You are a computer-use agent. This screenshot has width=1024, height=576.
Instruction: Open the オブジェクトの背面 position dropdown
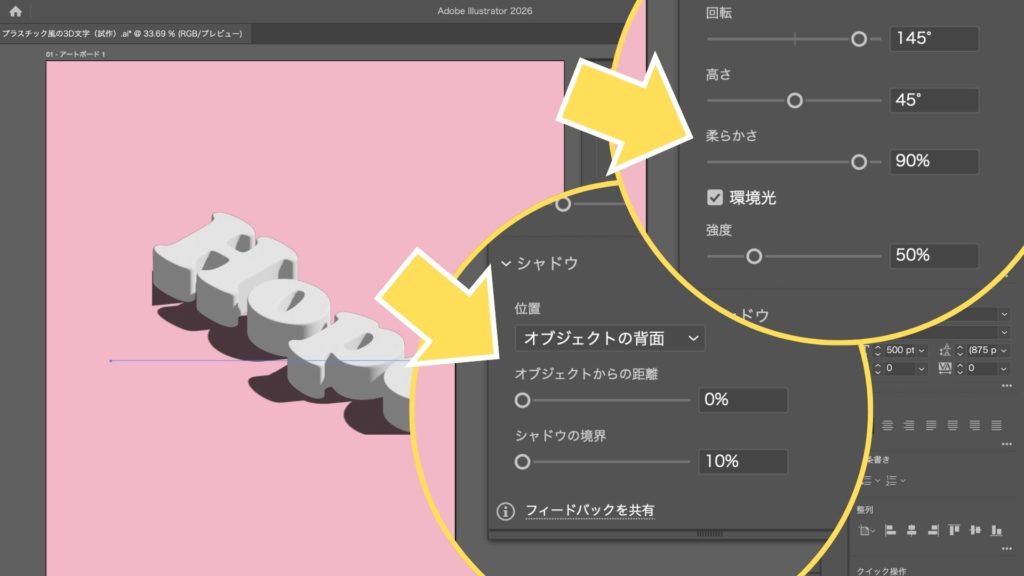(609, 338)
